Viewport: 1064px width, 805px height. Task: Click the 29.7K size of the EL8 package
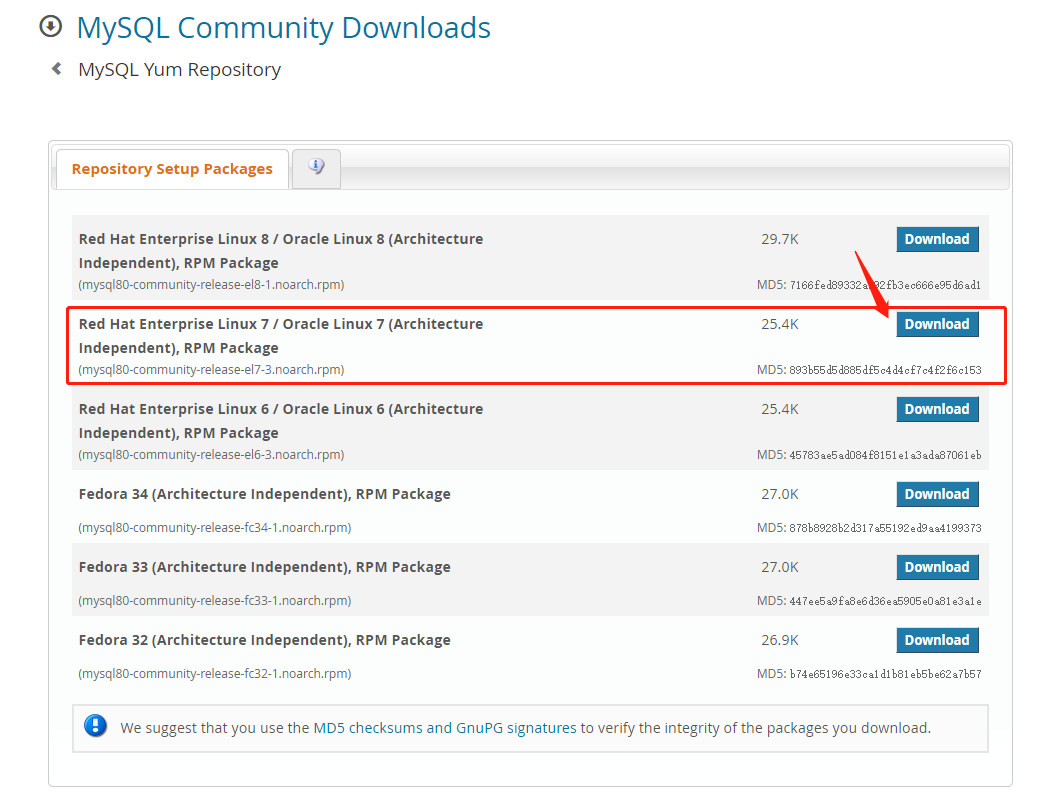tap(780, 239)
